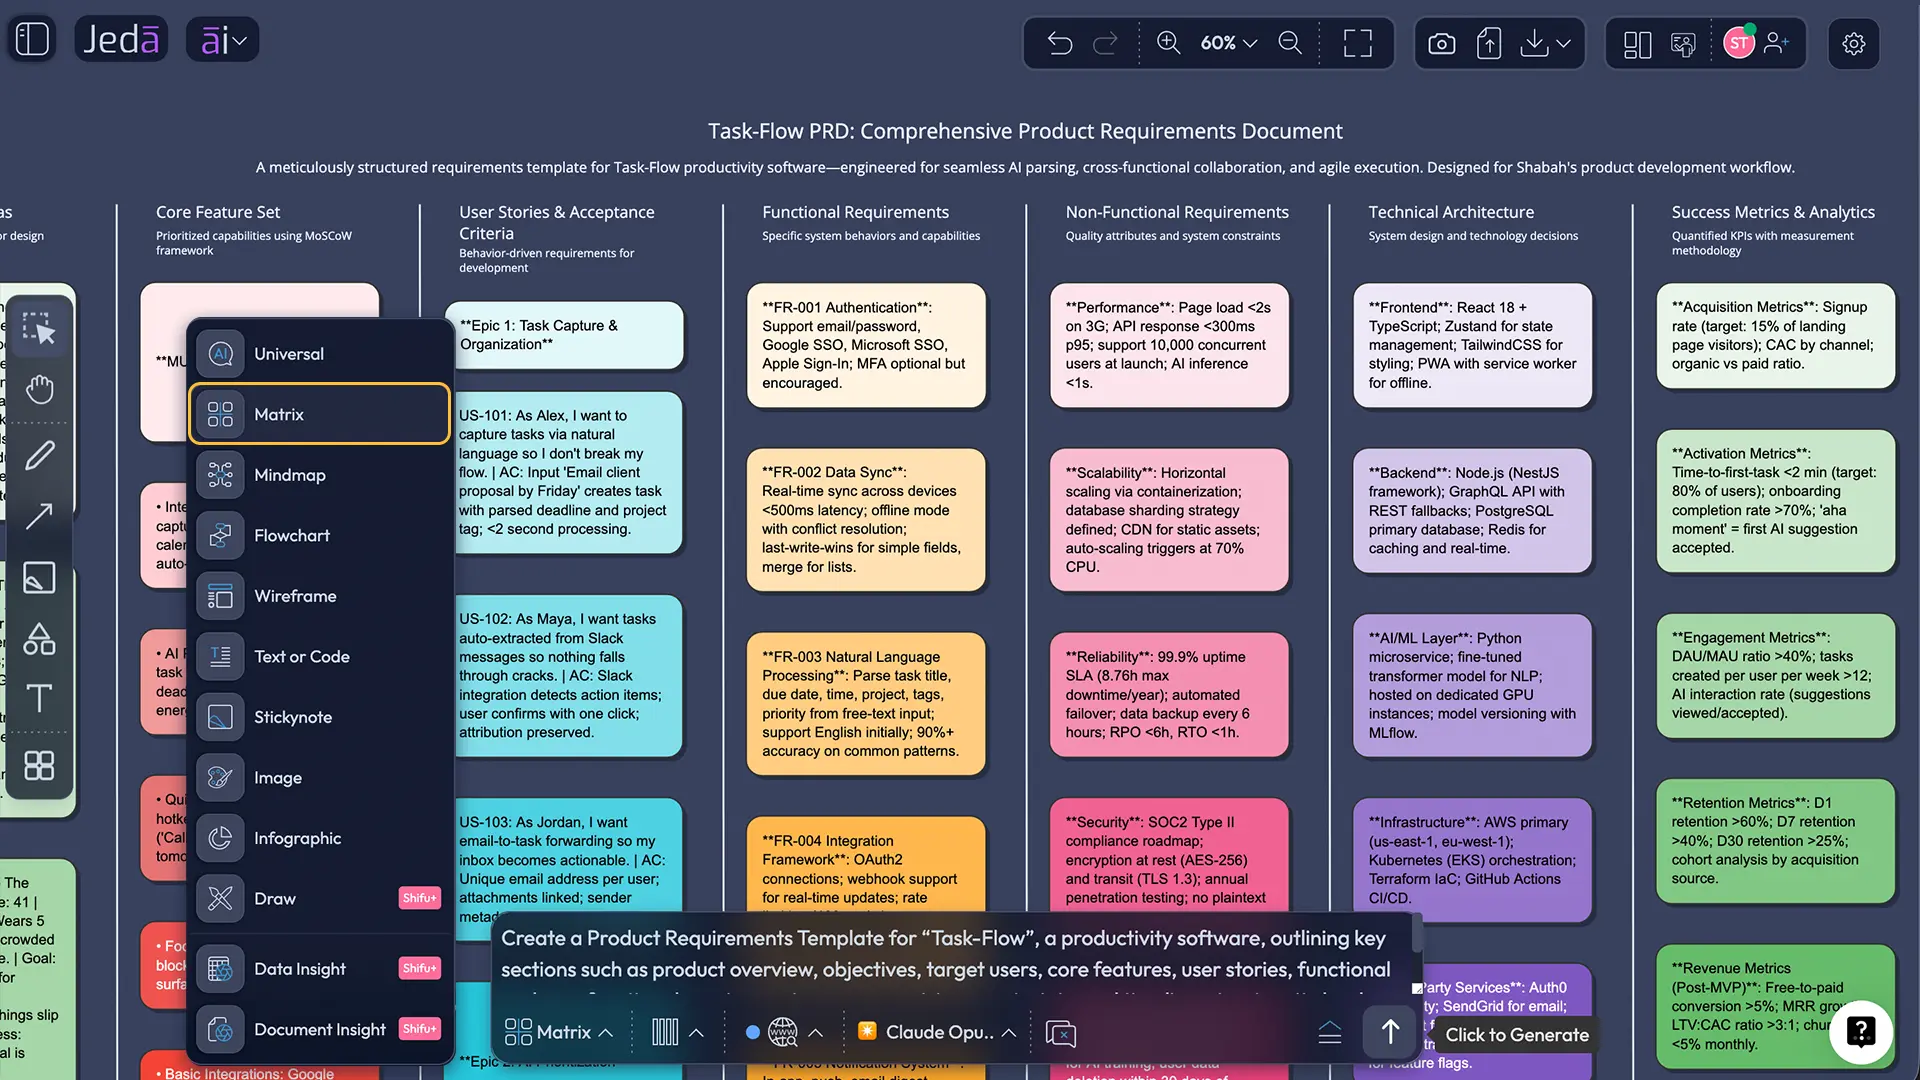The image size is (1920, 1080).
Task: Choose Wireframe from the output menu
Action: (x=320, y=596)
